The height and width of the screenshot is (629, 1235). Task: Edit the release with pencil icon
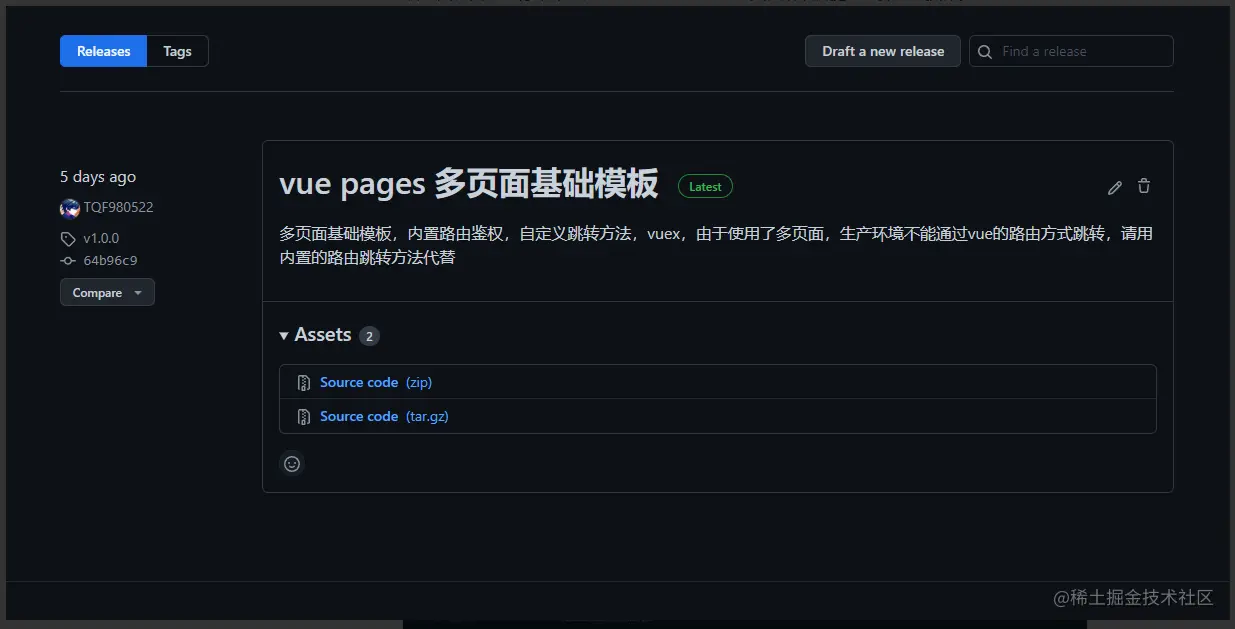pyautogui.click(x=1115, y=187)
